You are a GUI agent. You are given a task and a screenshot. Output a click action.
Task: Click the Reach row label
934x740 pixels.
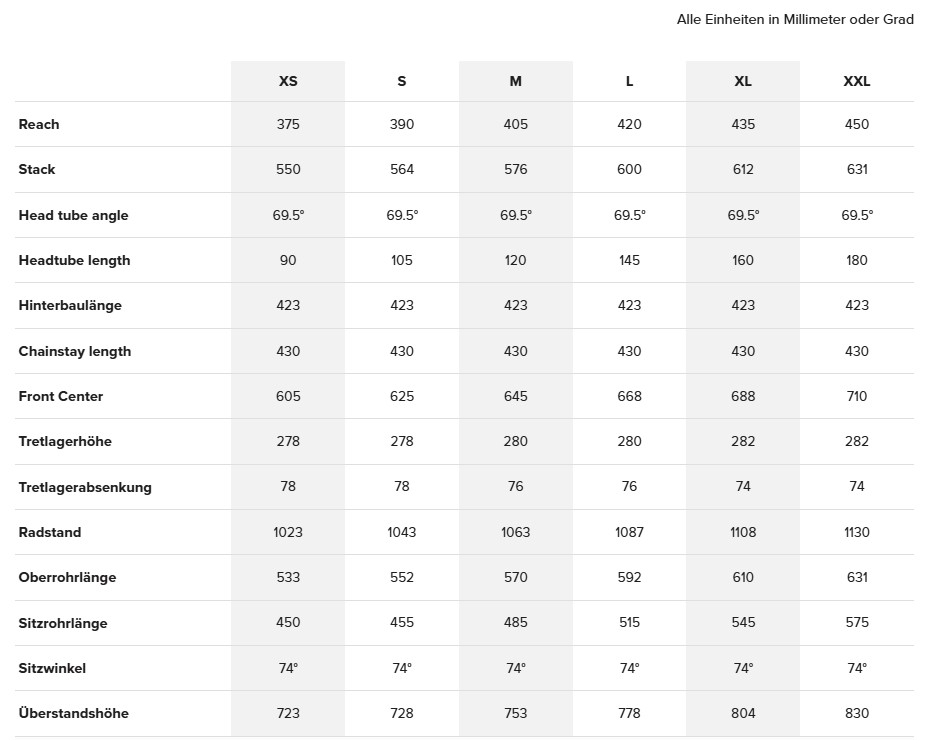click(39, 124)
